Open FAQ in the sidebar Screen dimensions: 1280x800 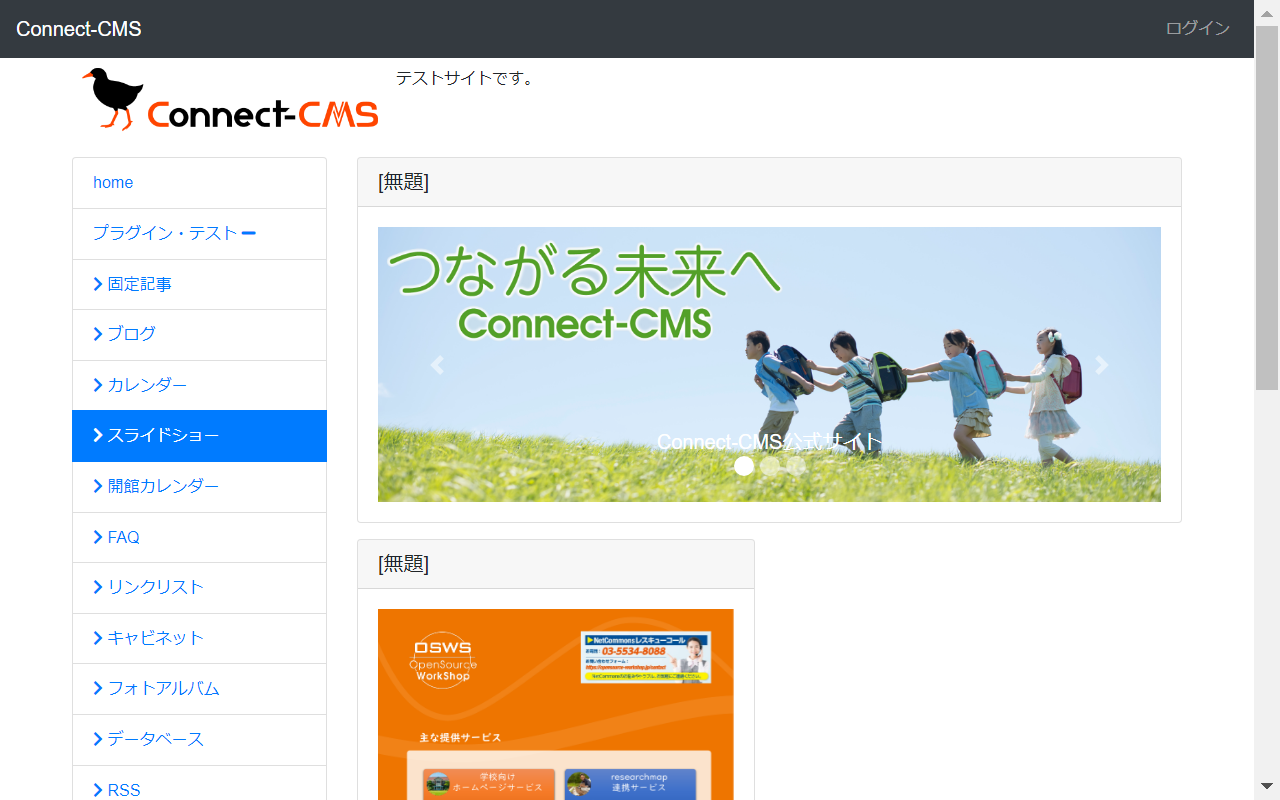point(199,538)
